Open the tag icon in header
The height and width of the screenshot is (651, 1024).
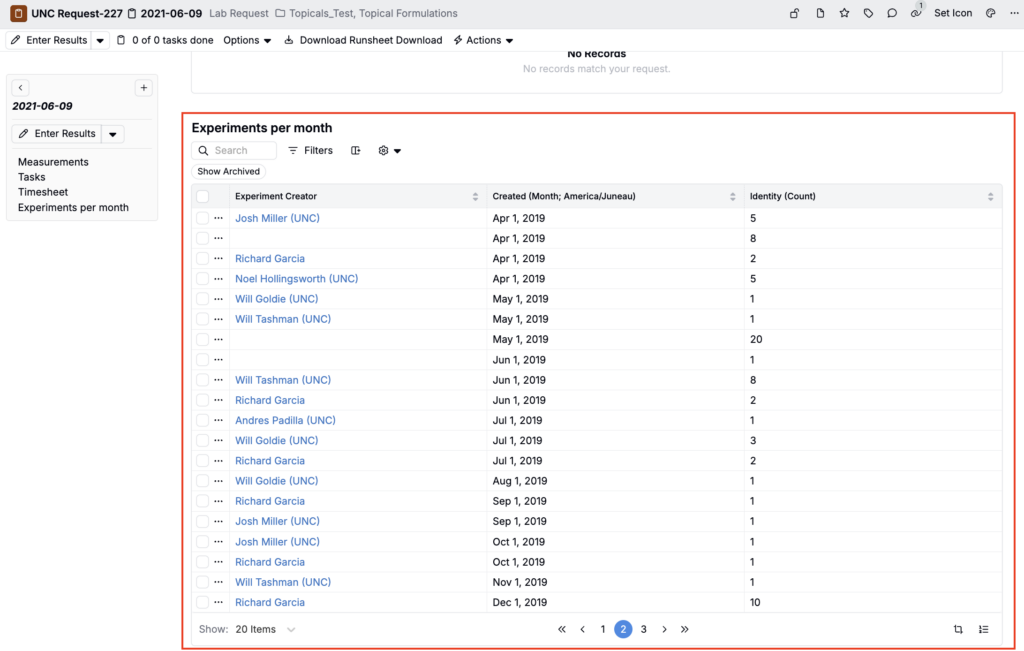(868, 13)
